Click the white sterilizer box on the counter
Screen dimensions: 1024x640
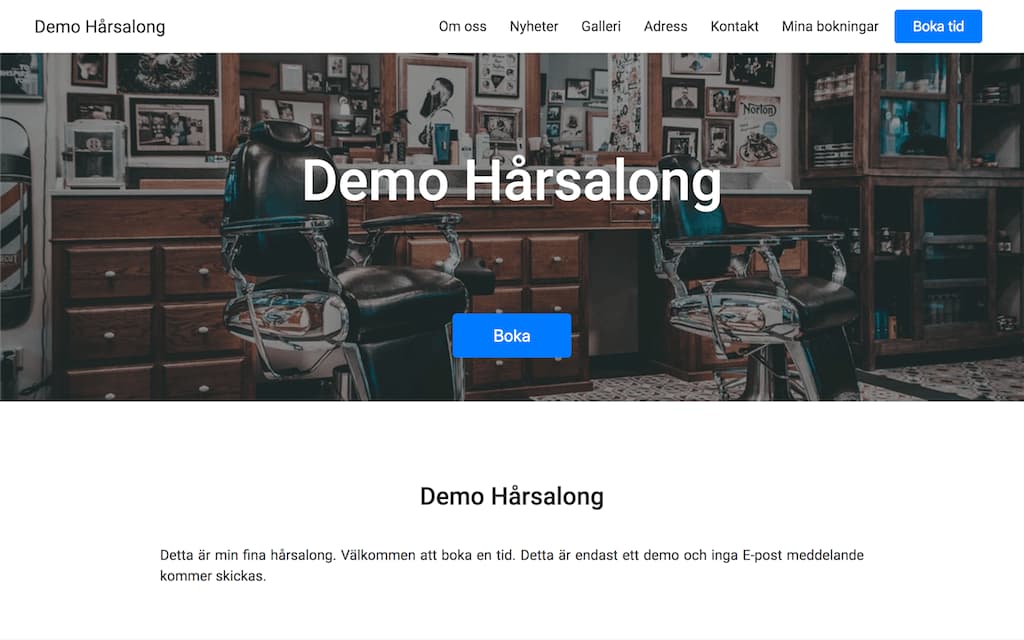[x=94, y=153]
